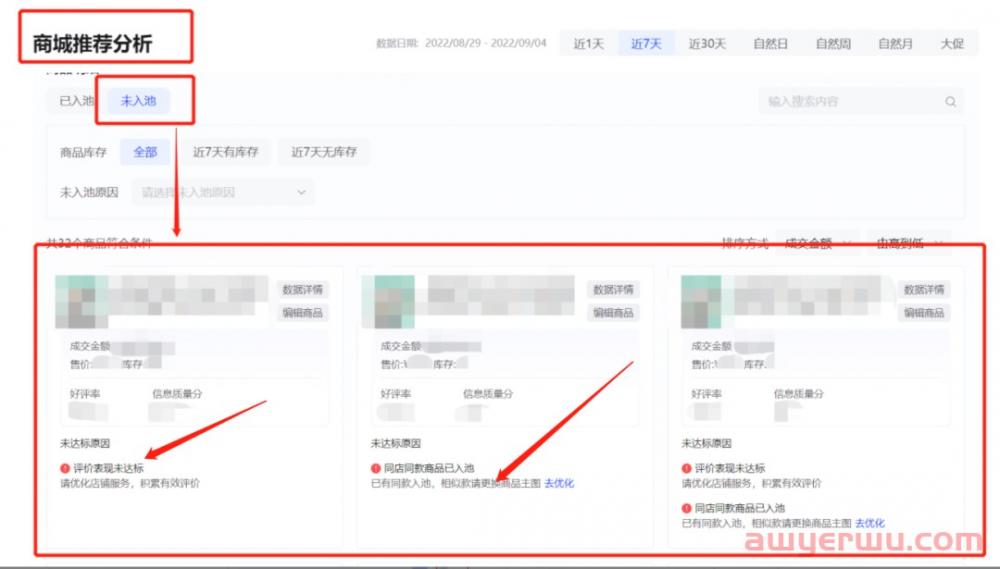Select the 近30天 date range tab
The width and height of the screenshot is (1000, 569).
coord(707,44)
